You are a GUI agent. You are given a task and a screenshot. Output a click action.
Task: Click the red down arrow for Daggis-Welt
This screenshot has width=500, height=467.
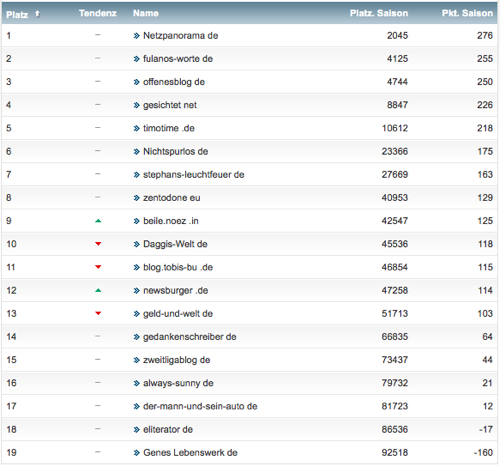98,244
